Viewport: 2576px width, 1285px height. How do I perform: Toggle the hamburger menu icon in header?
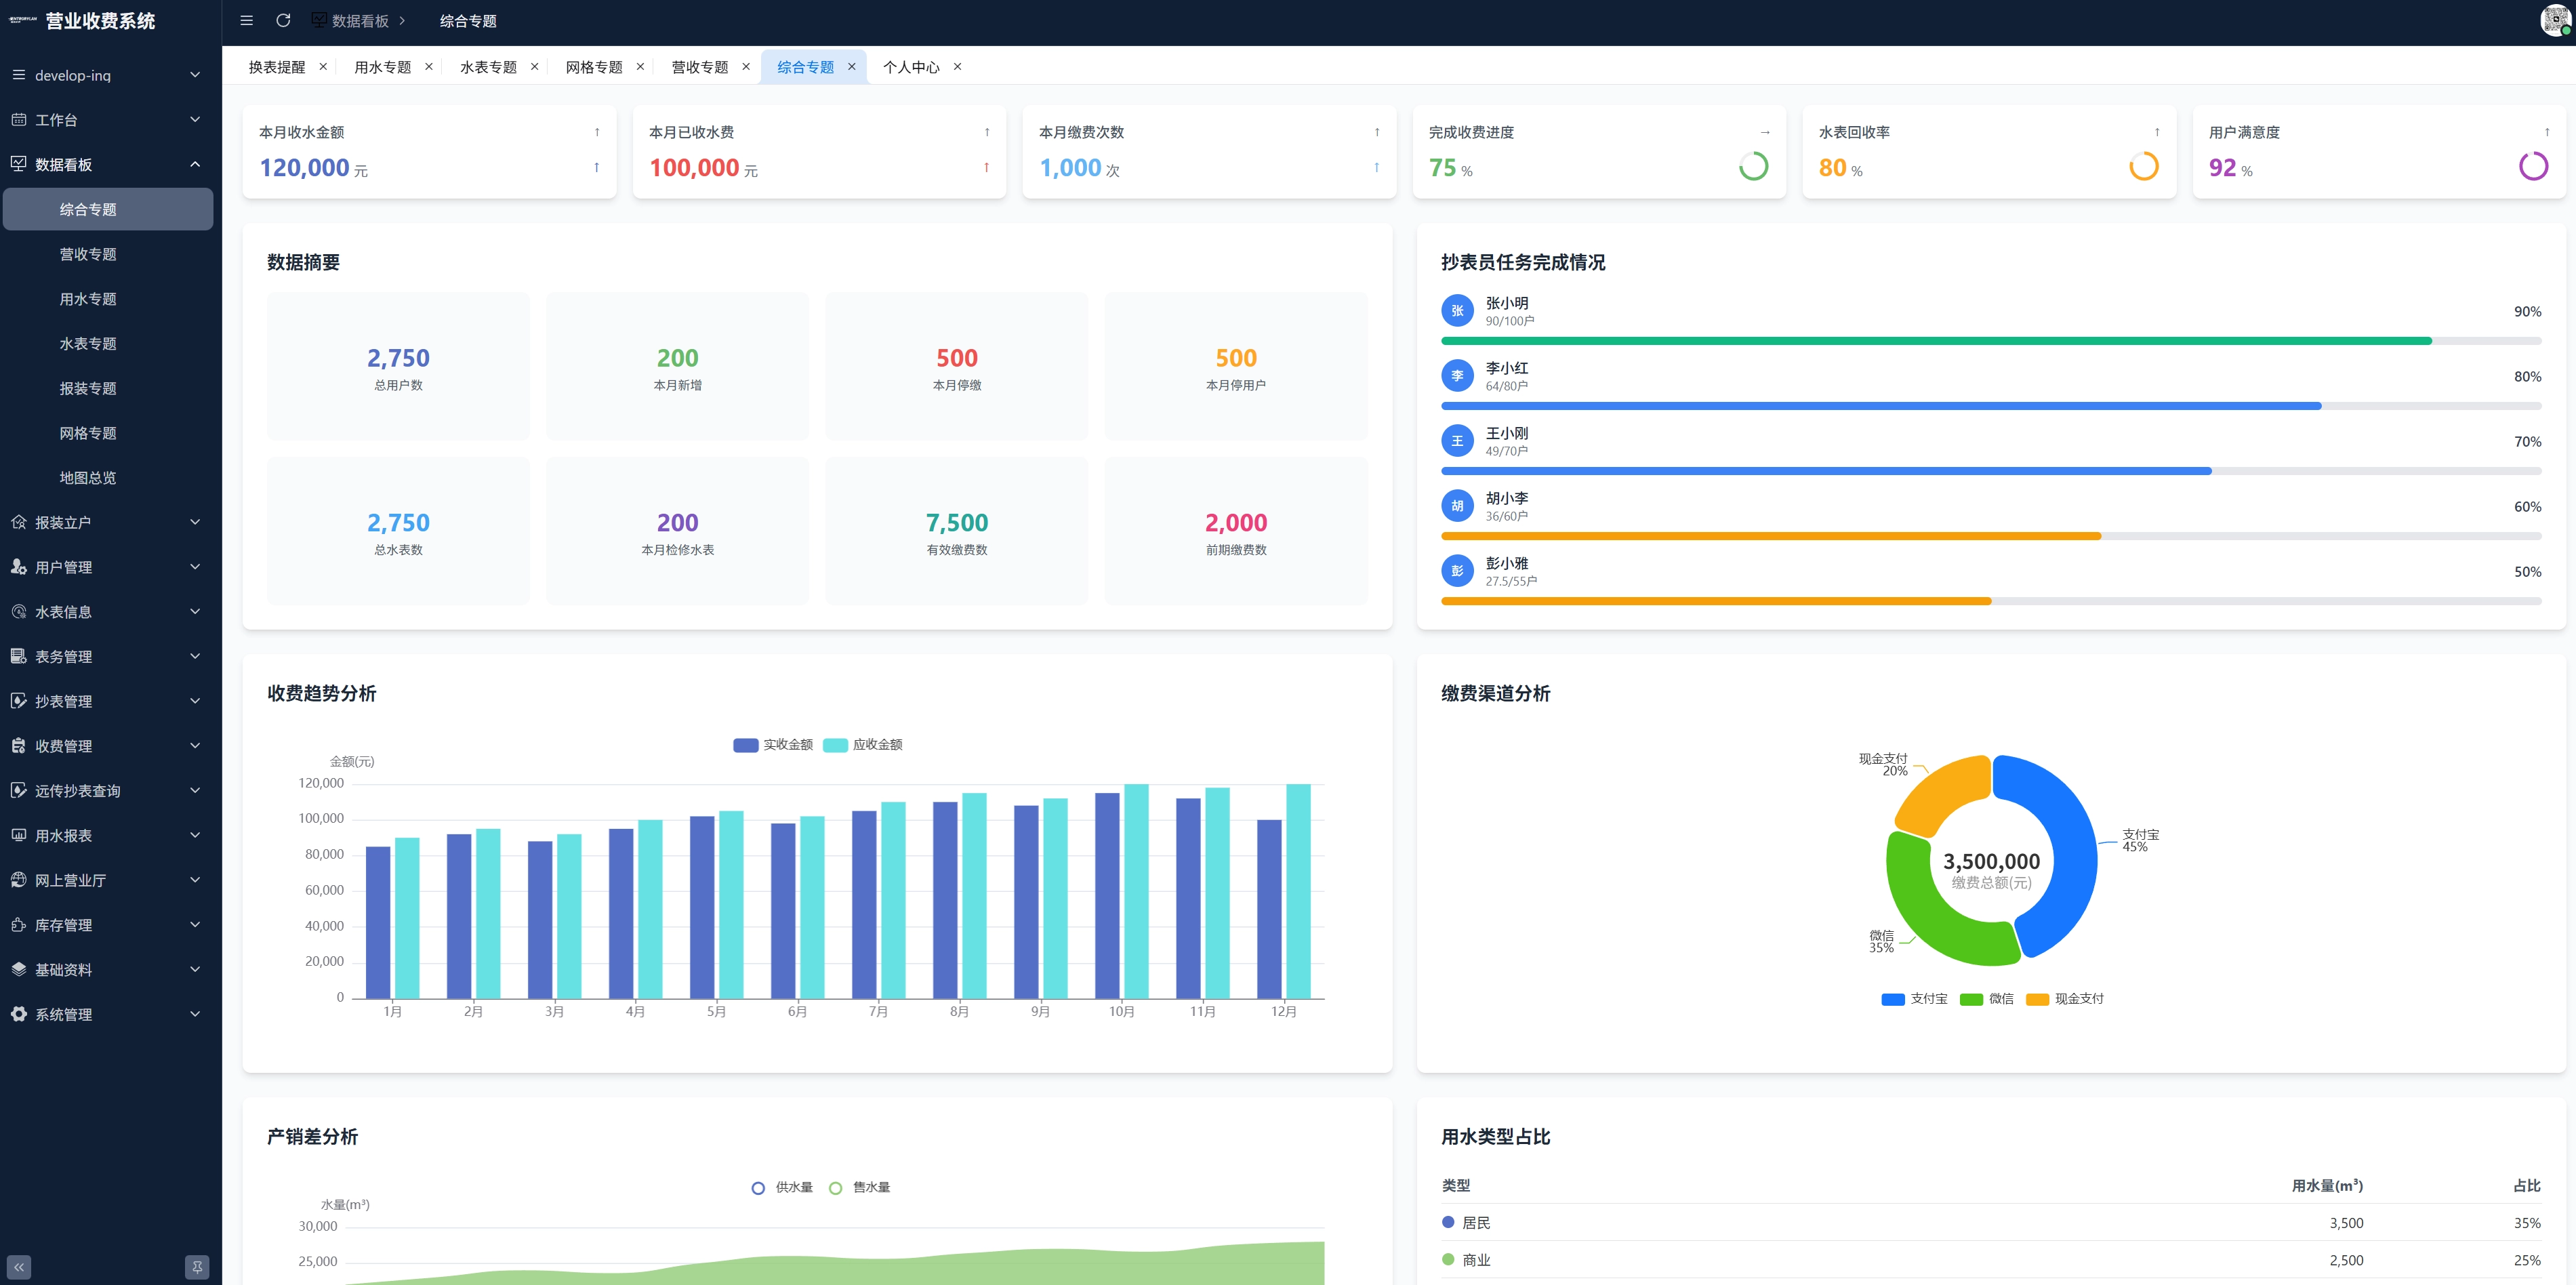tap(246, 21)
